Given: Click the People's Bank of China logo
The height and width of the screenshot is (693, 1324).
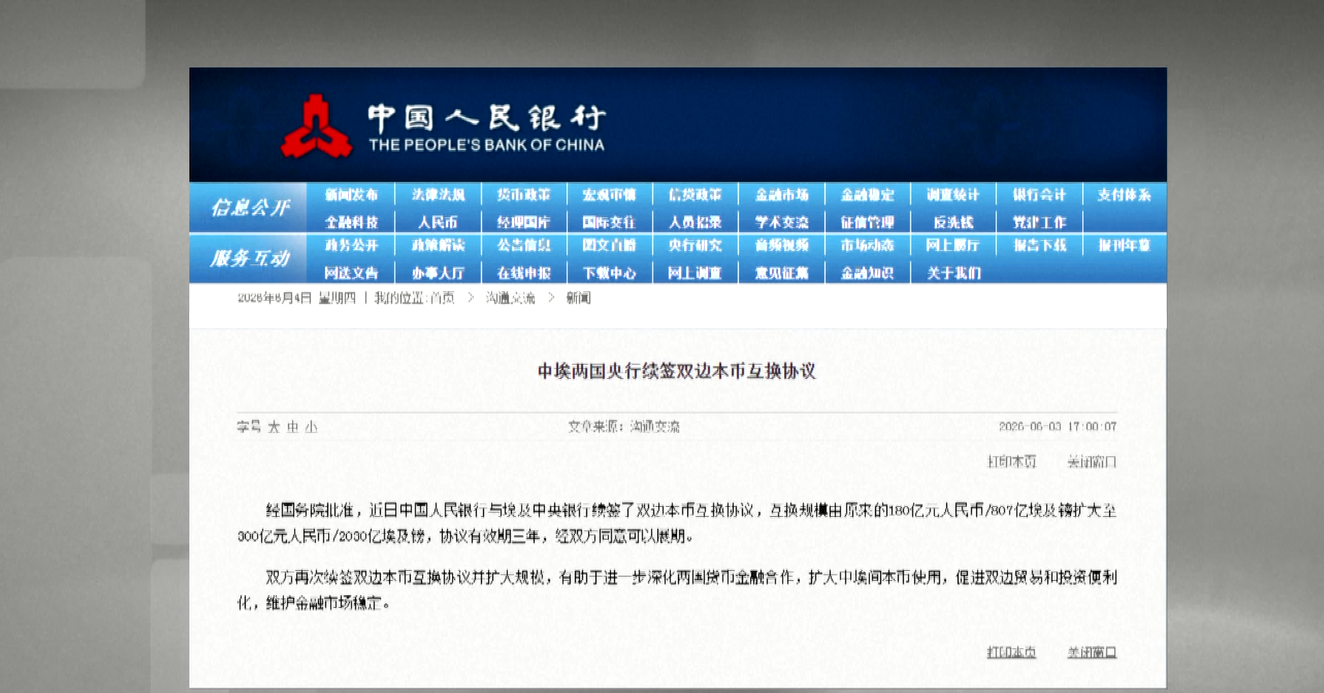Looking at the screenshot, I should click(x=316, y=126).
